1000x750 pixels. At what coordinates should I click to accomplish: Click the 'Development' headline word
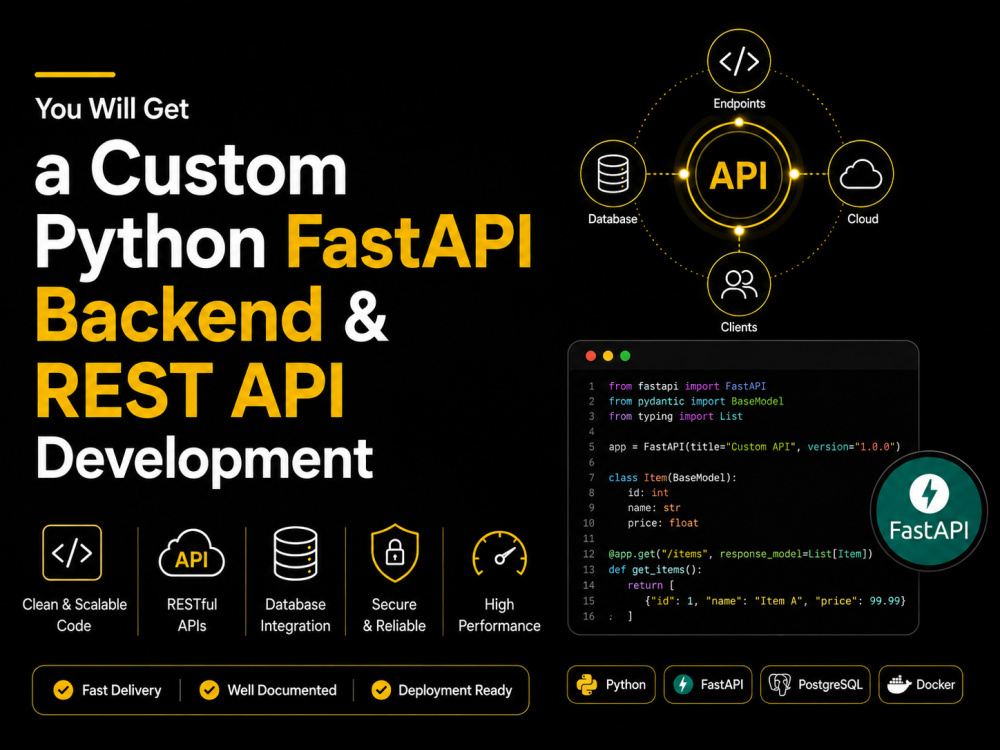pyautogui.click(x=204, y=460)
